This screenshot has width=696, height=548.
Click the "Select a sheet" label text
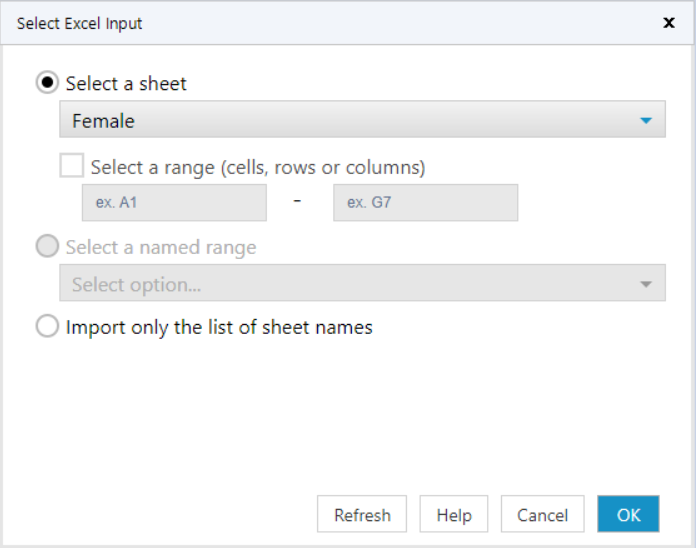point(126,83)
